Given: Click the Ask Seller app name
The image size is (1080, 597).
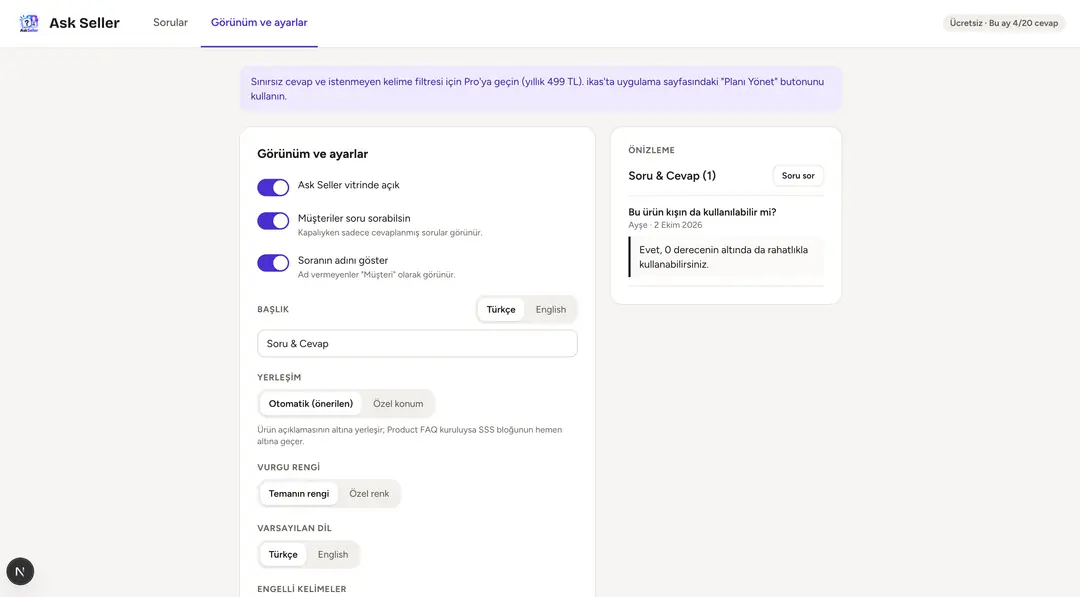Looking at the screenshot, I should (84, 23).
